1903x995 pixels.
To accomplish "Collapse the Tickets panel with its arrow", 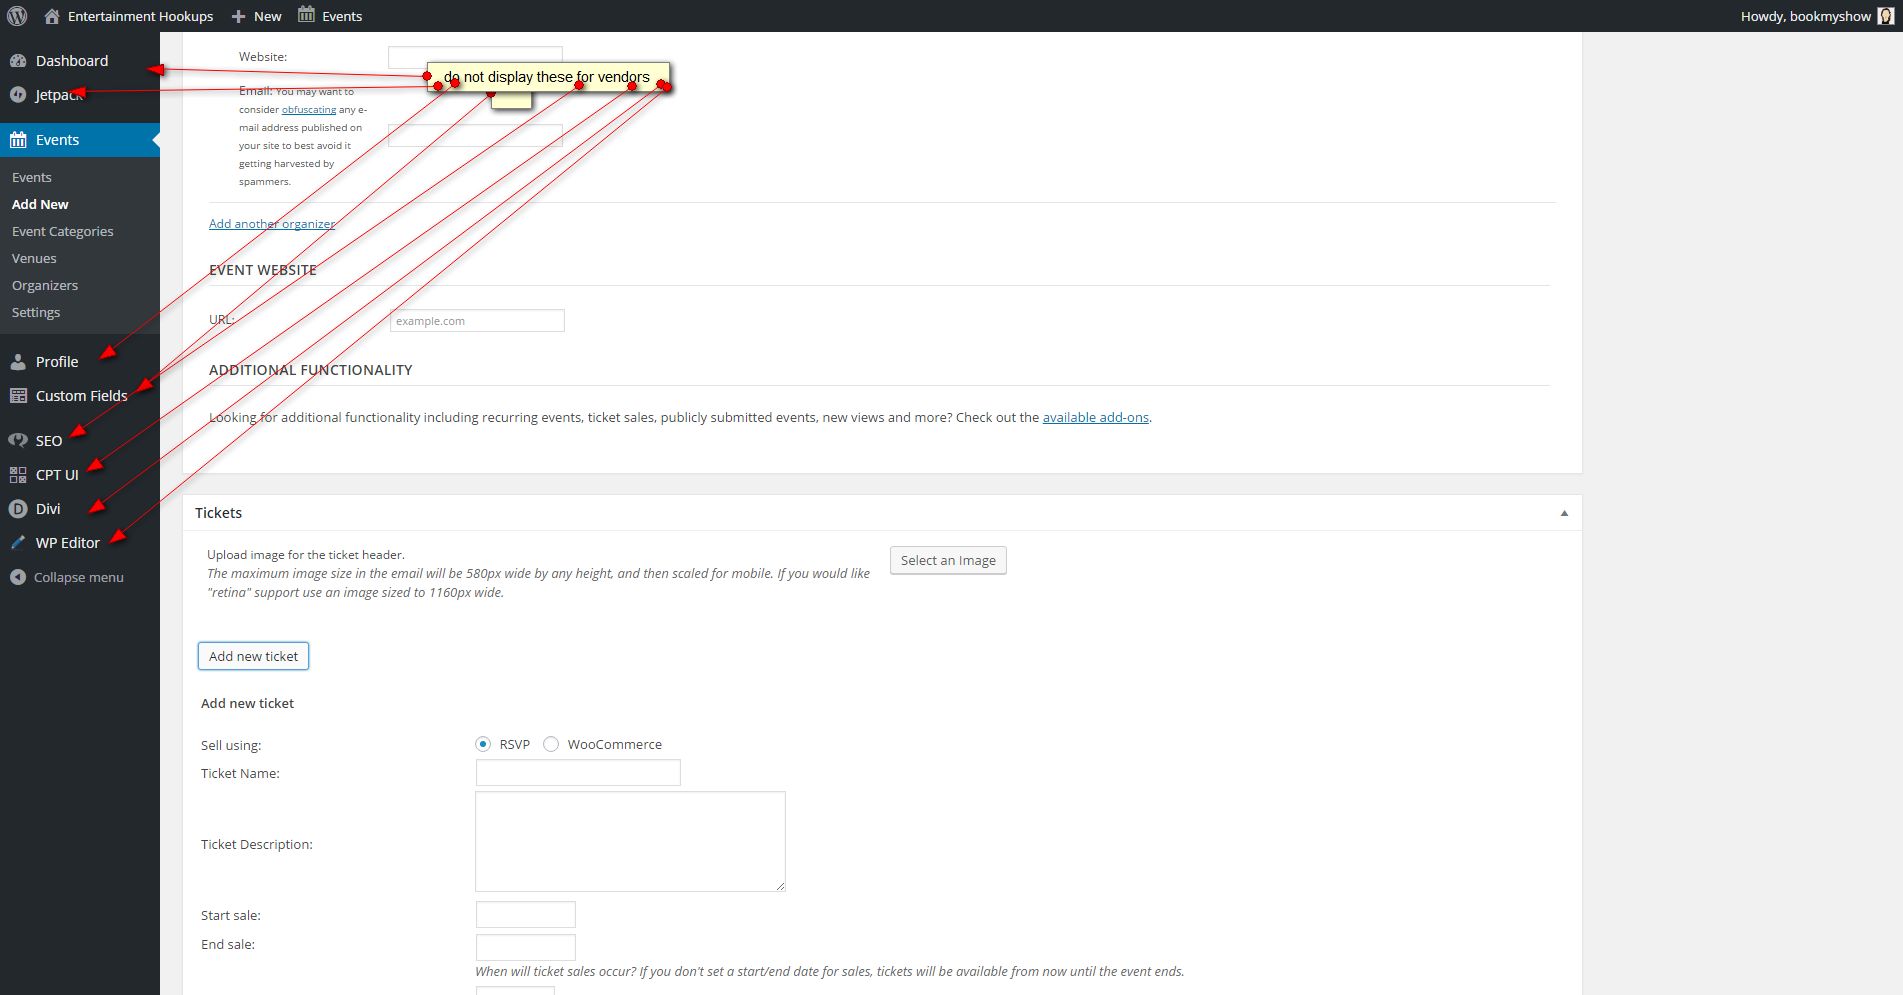I will 1564,513.
